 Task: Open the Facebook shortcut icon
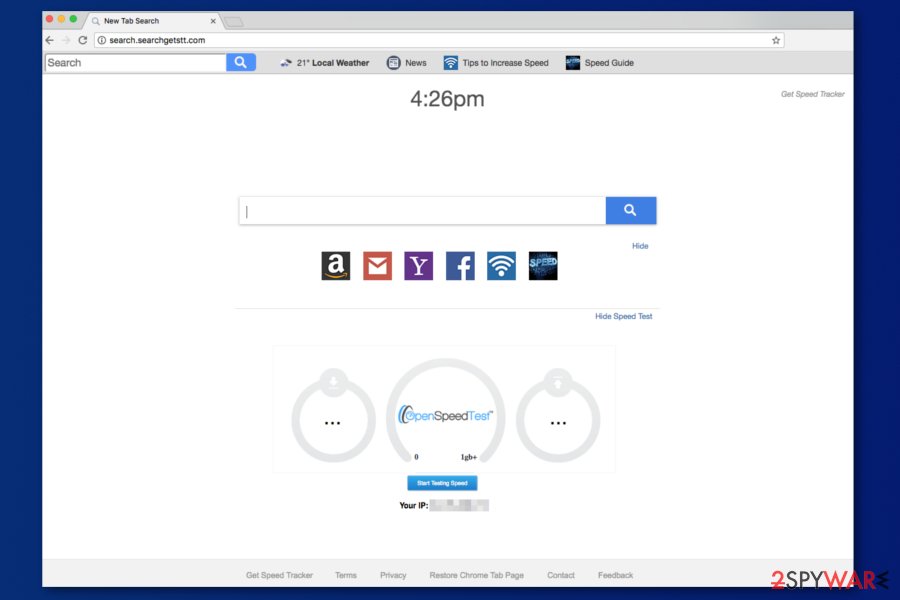tap(460, 266)
